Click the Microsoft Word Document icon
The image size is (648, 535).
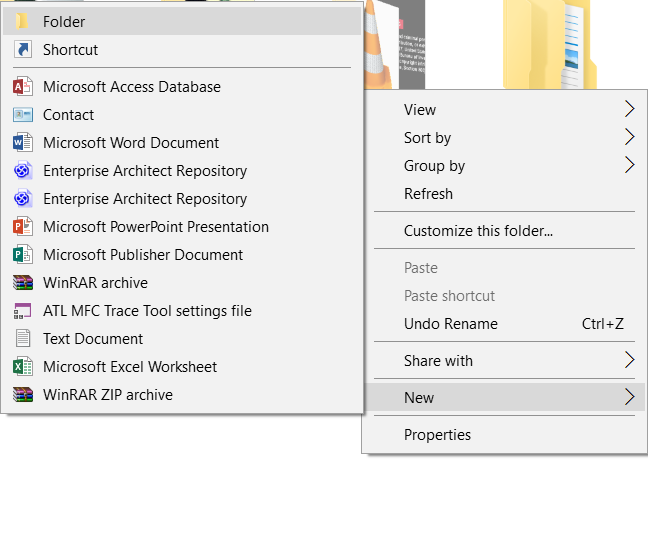coord(23,143)
